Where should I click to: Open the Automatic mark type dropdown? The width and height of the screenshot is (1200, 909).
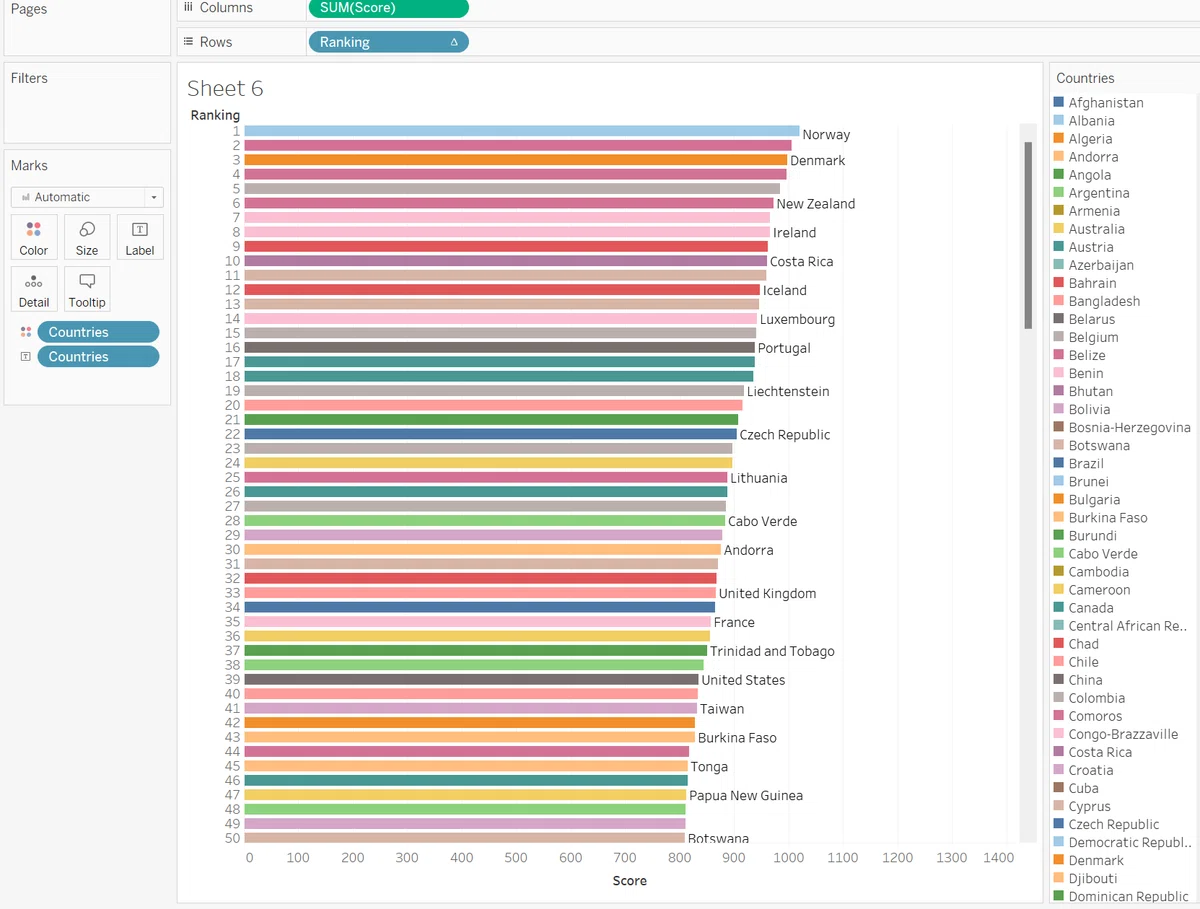(87, 197)
